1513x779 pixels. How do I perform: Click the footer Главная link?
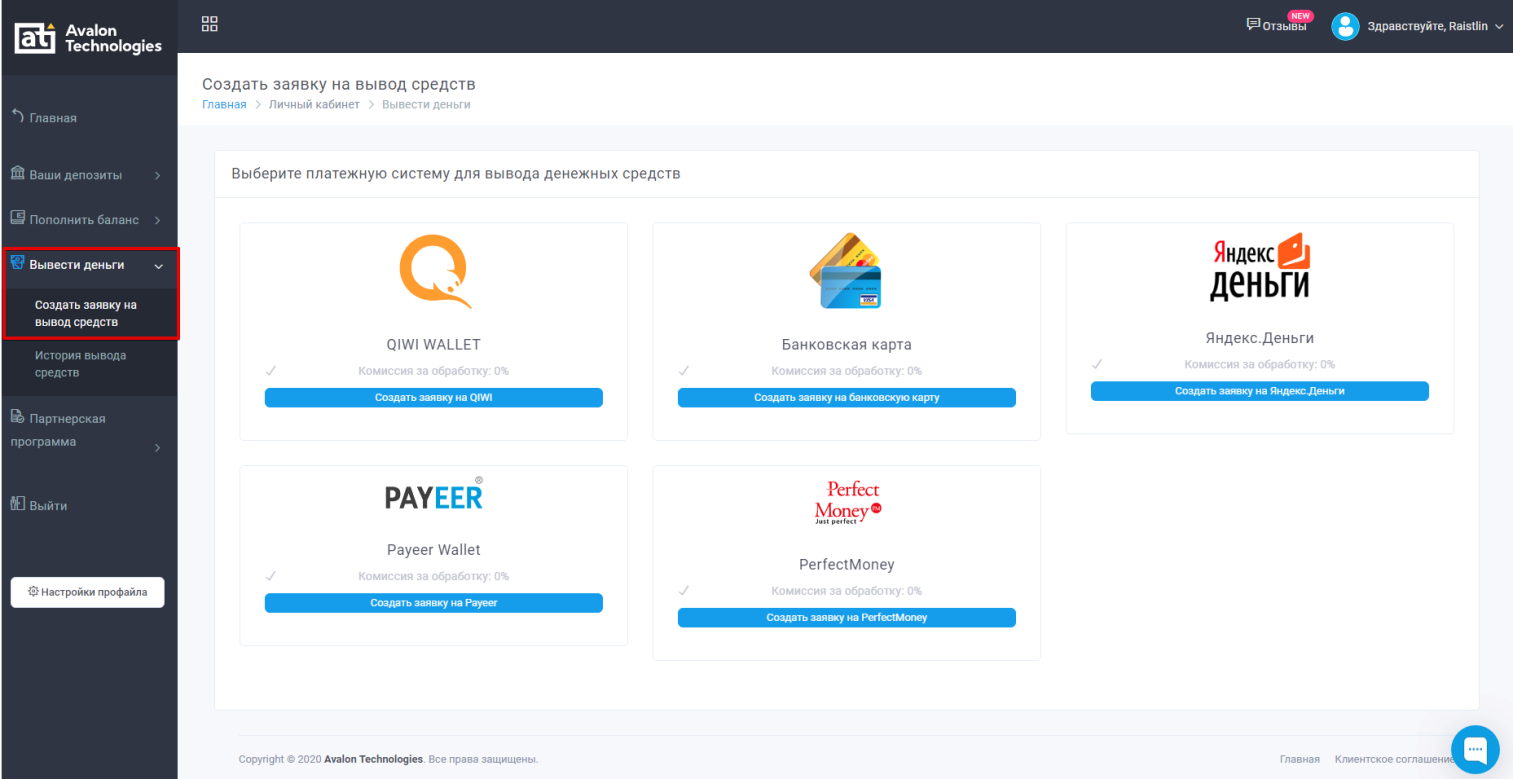click(x=1300, y=760)
